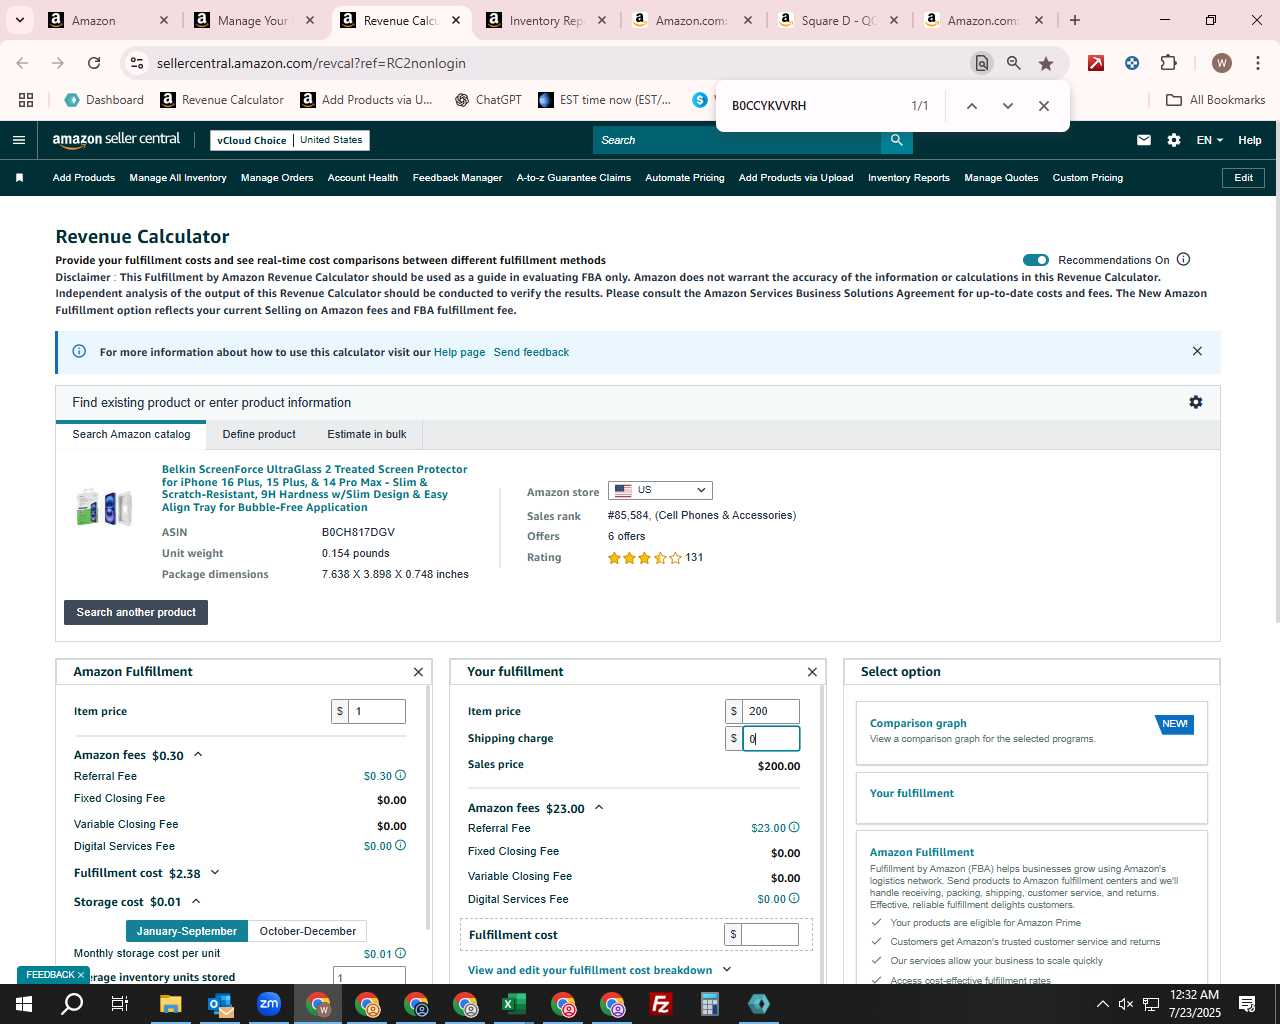Go to previous find-in-page match

tap(971, 106)
